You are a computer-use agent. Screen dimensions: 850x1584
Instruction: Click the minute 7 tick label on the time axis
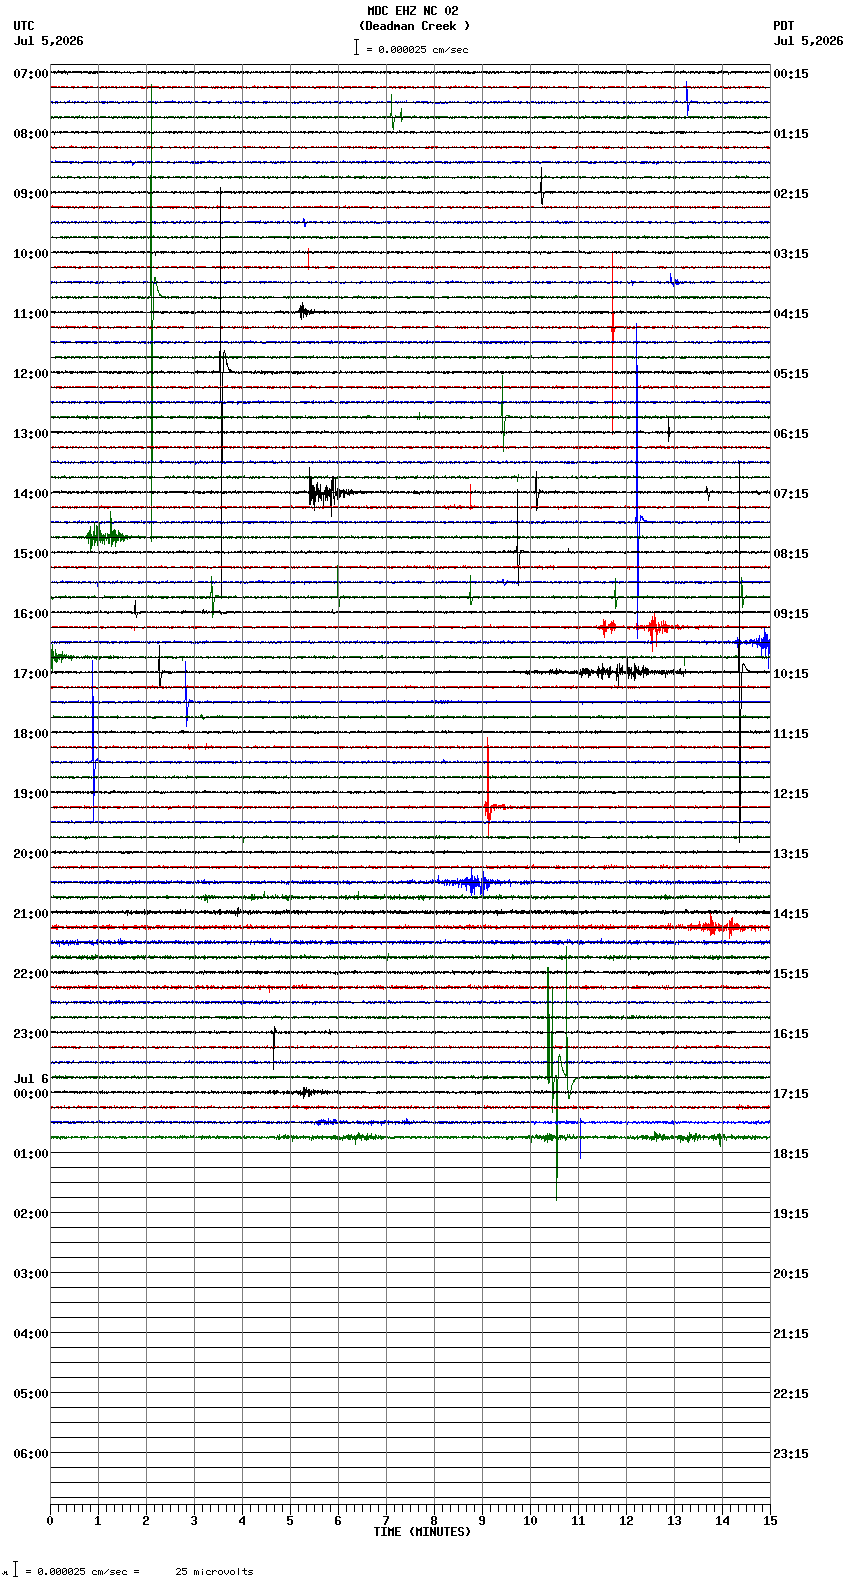(x=386, y=1521)
